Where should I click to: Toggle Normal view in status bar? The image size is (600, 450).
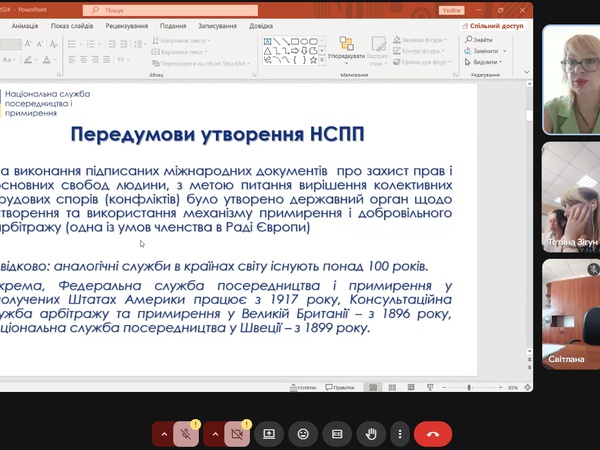coord(373,387)
